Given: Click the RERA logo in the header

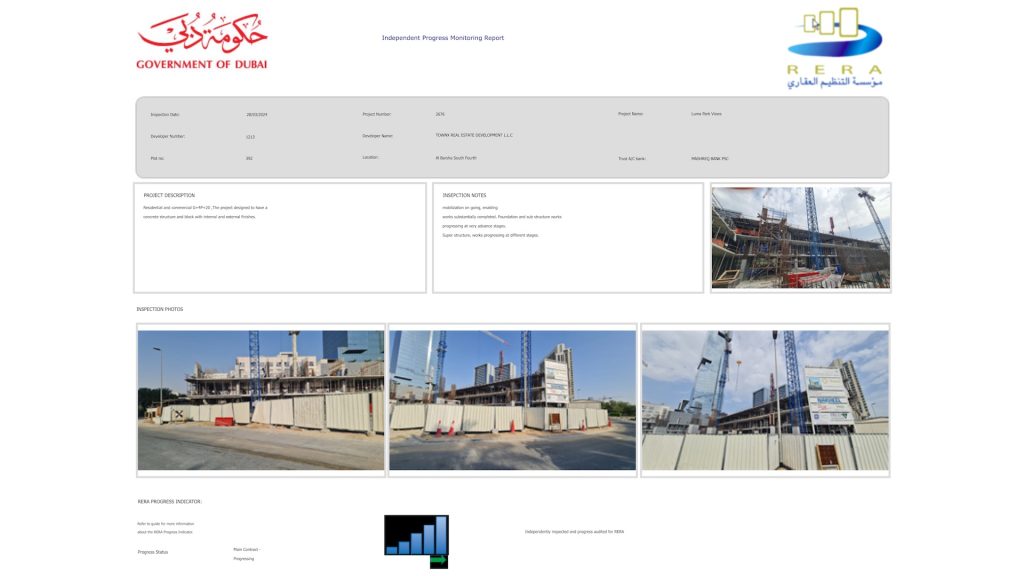Looking at the screenshot, I should tap(835, 47).
